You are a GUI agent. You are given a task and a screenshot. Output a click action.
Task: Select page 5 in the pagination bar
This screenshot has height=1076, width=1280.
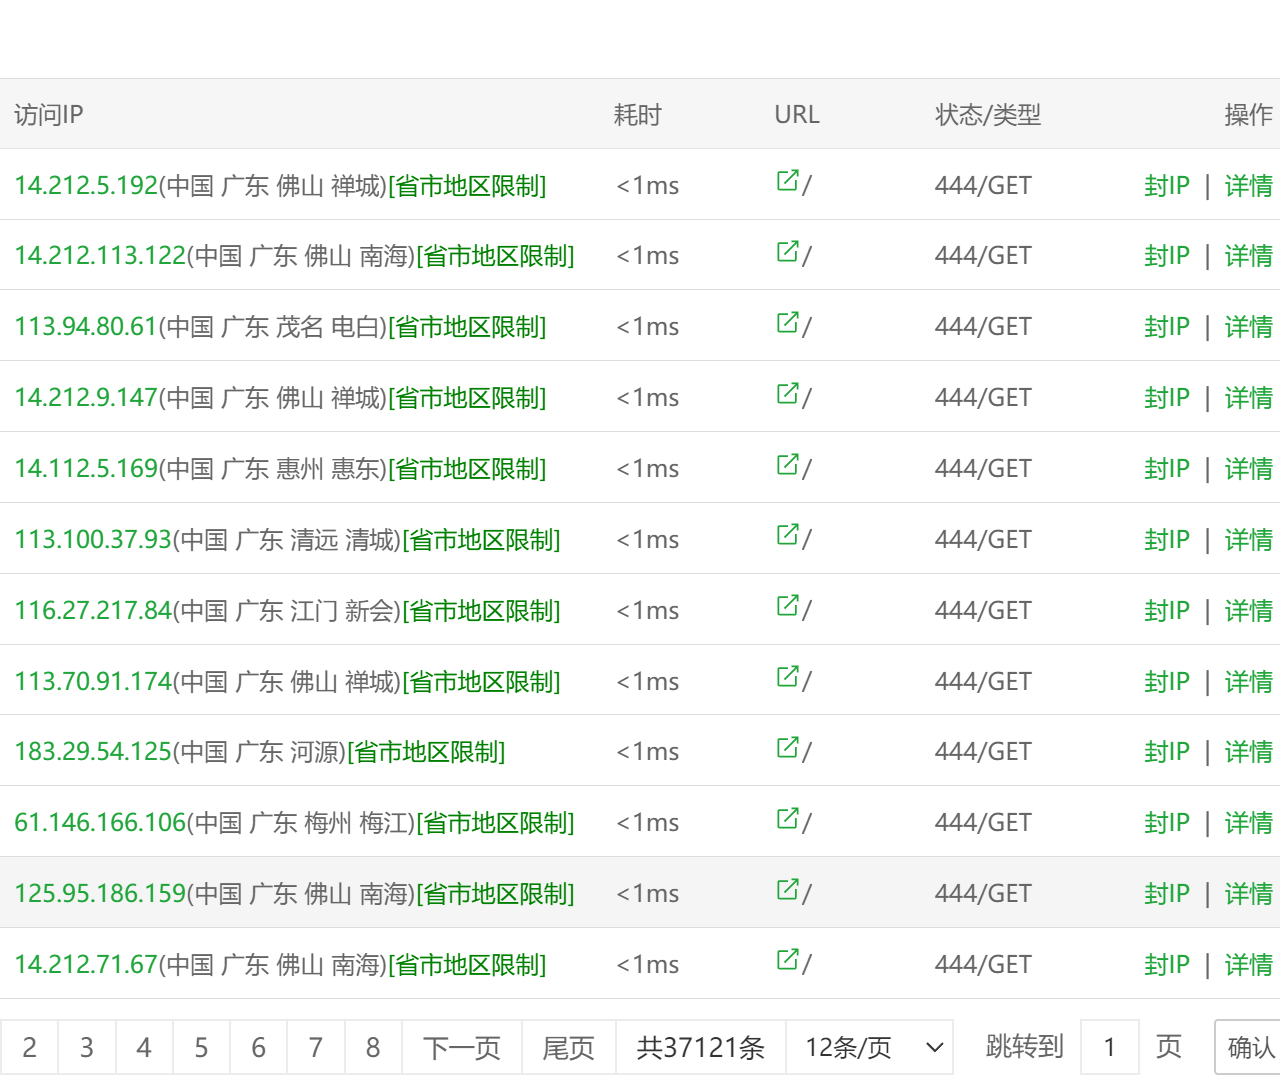click(201, 1047)
